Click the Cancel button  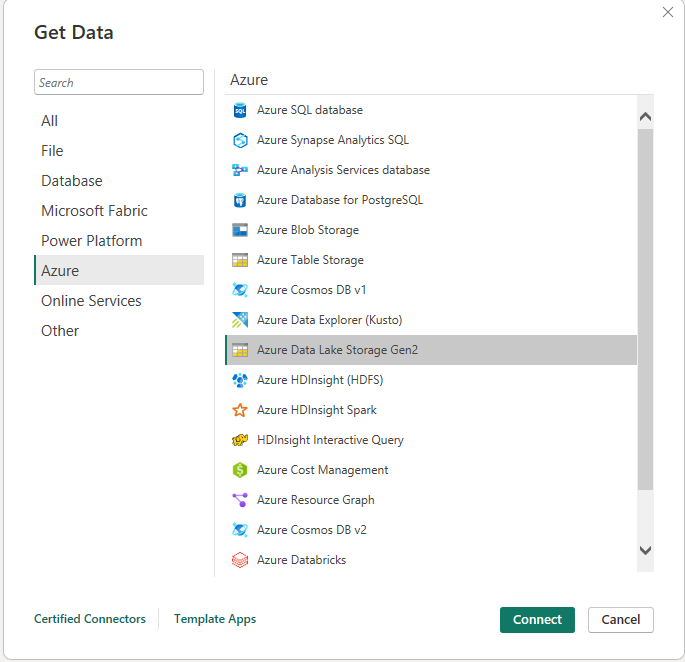[620, 620]
